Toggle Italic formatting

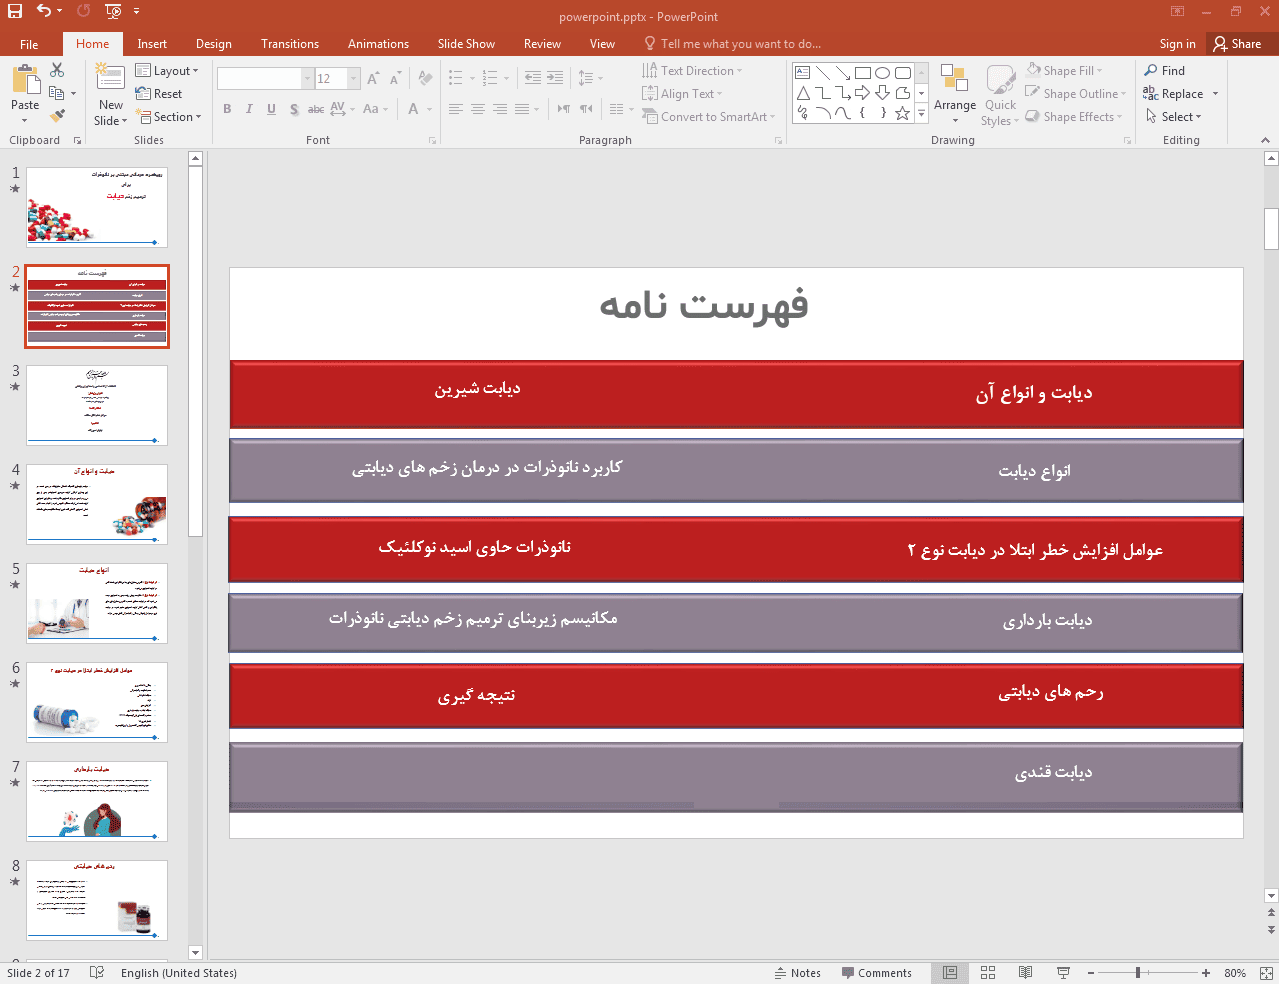(249, 109)
